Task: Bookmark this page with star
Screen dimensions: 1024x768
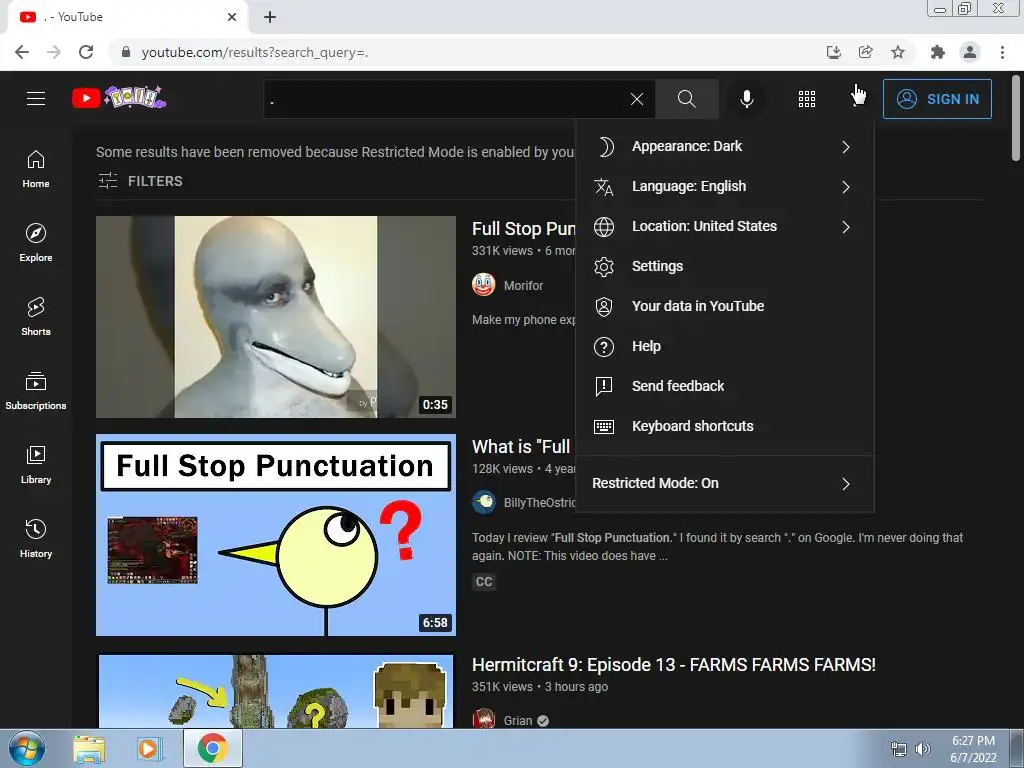Action: [898, 52]
